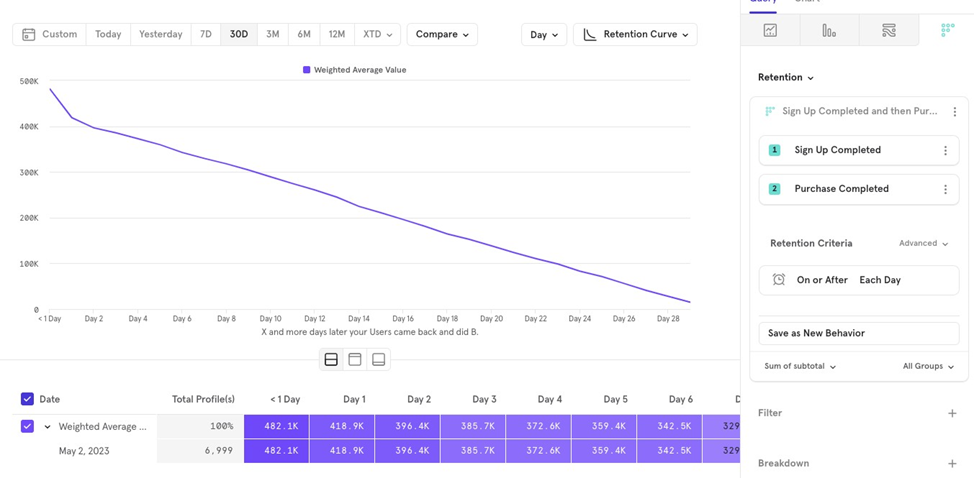Click the plus icon to add Filter
Viewport: 974px width, 478px height.
[x=952, y=413]
